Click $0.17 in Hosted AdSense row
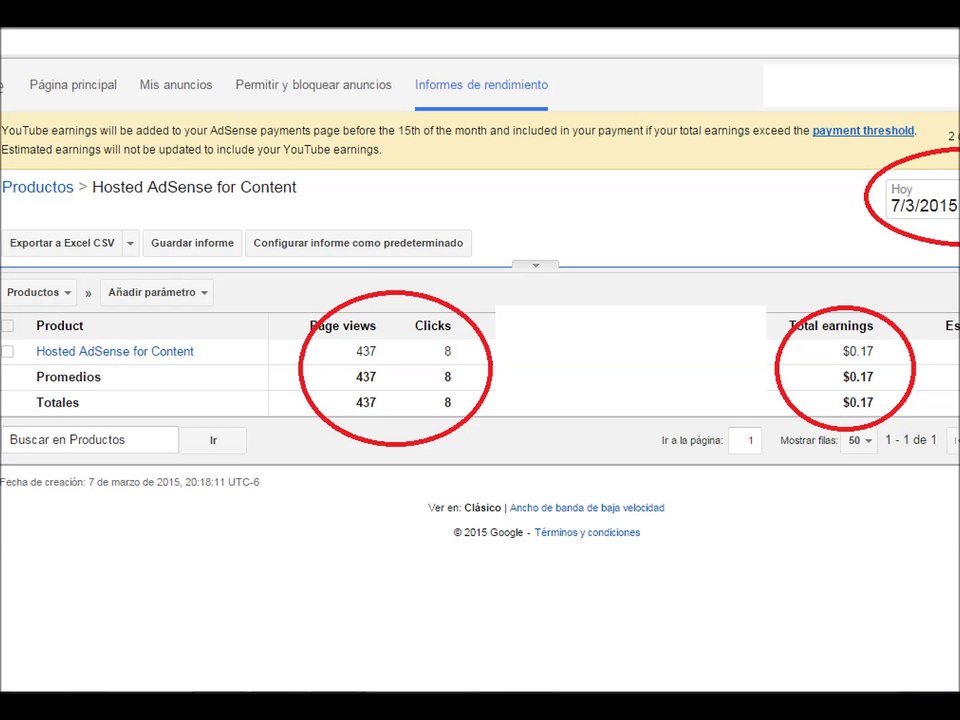Screen dimensions: 960x720 coord(858,351)
